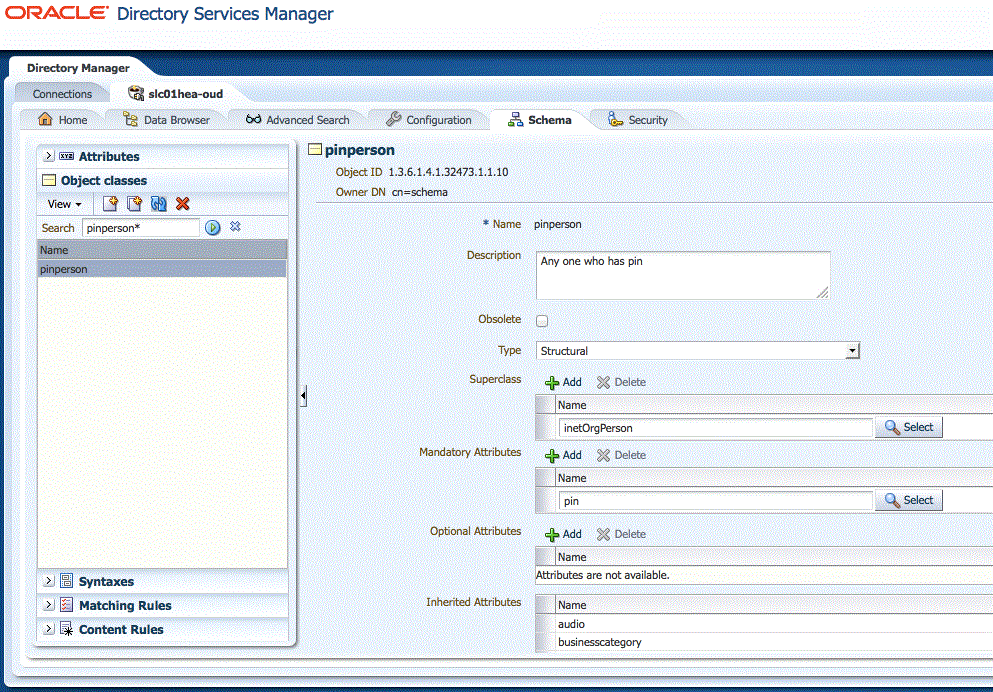Click the Security key icon
The height and width of the screenshot is (692, 993).
615,119
